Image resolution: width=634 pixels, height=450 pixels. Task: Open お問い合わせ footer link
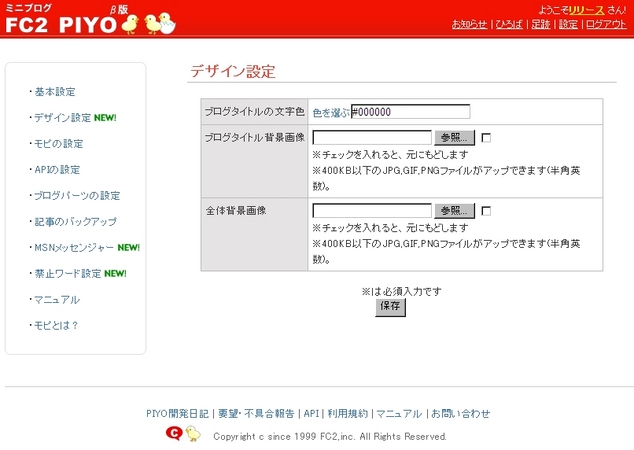(x=461, y=414)
